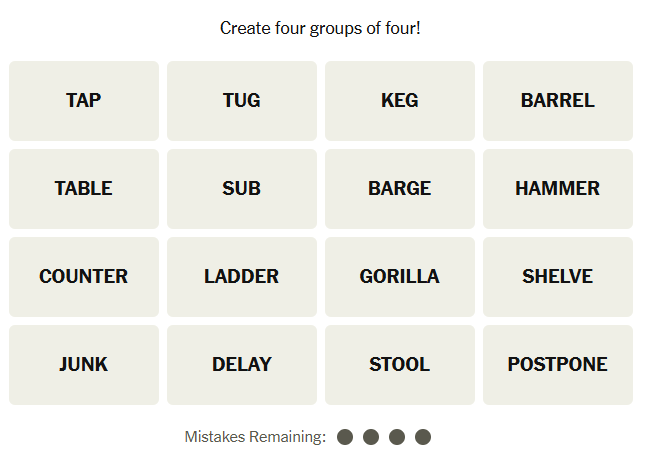Select the SUB tile
The height and width of the screenshot is (459, 645).
pos(242,188)
